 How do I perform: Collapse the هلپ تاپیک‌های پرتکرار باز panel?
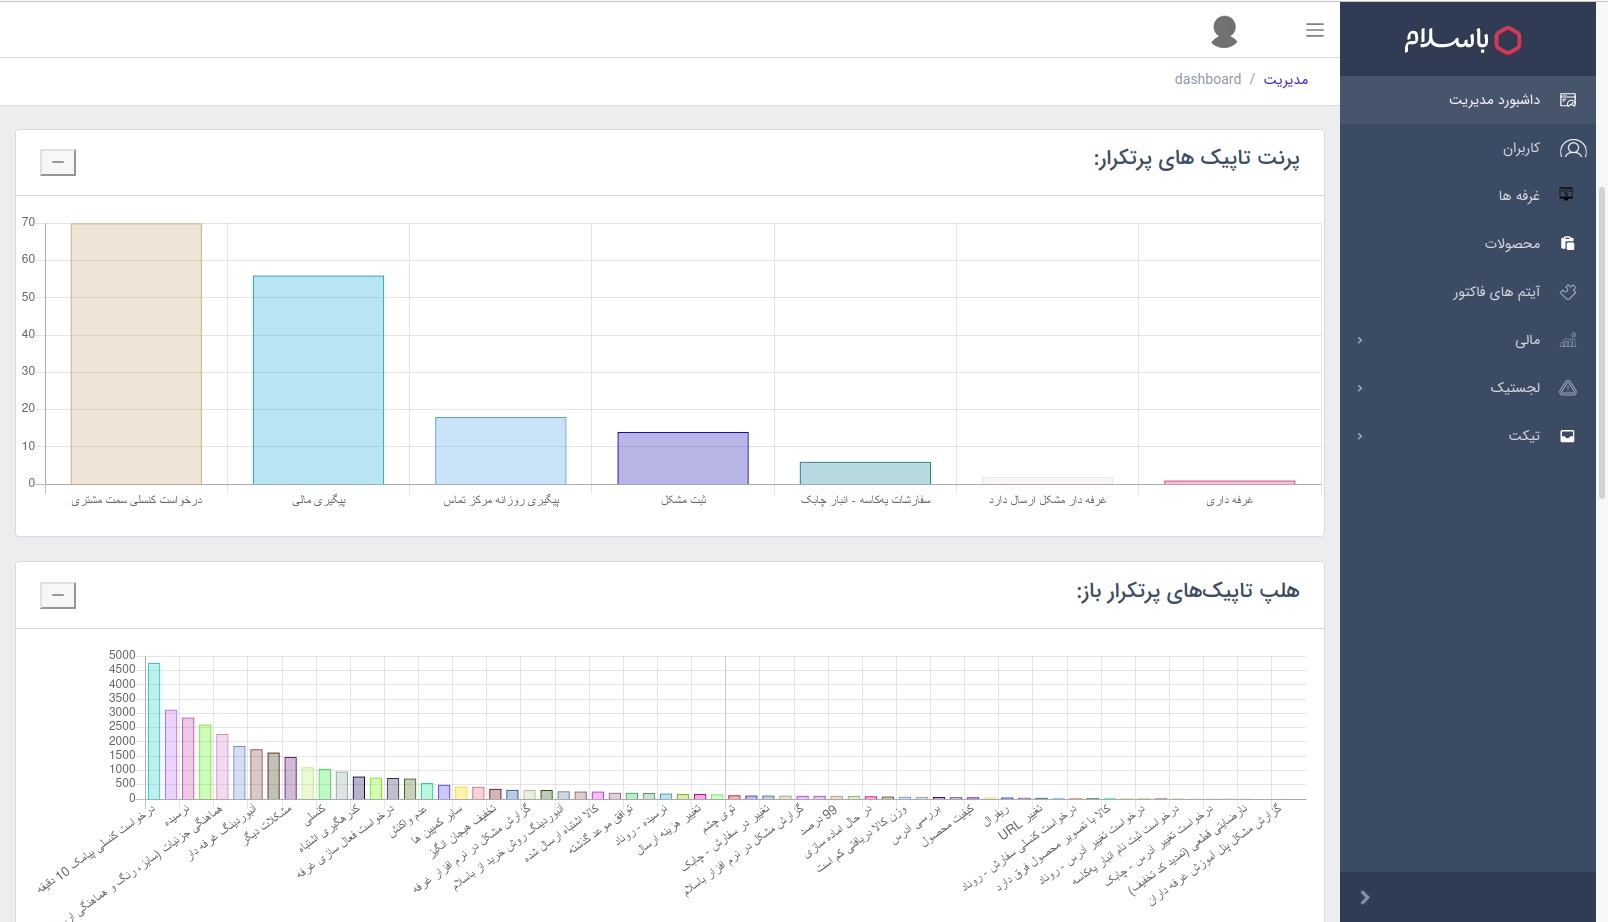pyautogui.click(x=58, y=595)
